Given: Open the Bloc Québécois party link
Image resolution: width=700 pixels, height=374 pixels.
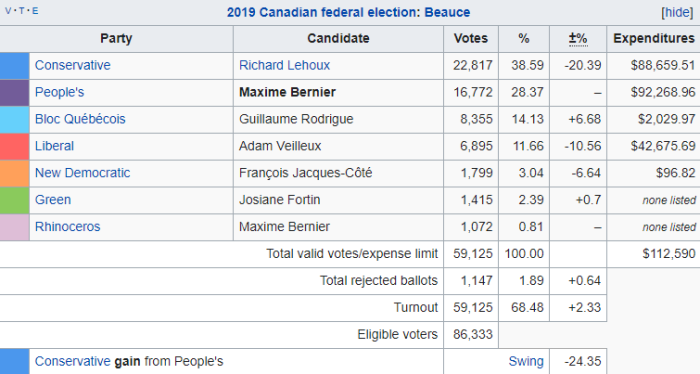Looking at the screenshot, I should tap(80, 119).
